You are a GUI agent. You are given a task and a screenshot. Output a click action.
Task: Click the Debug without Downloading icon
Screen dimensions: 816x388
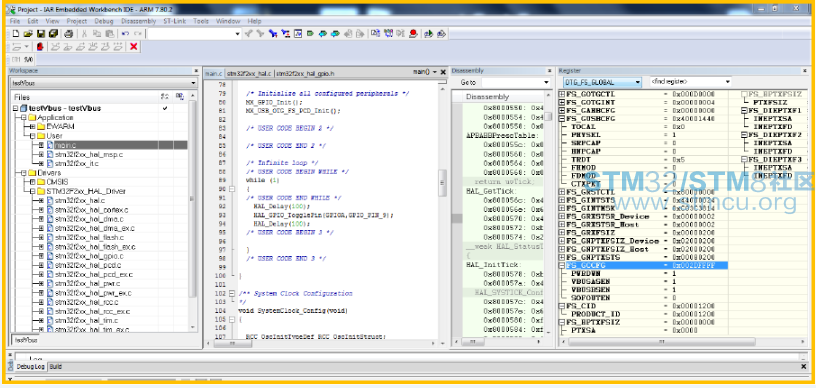[441, 34]
